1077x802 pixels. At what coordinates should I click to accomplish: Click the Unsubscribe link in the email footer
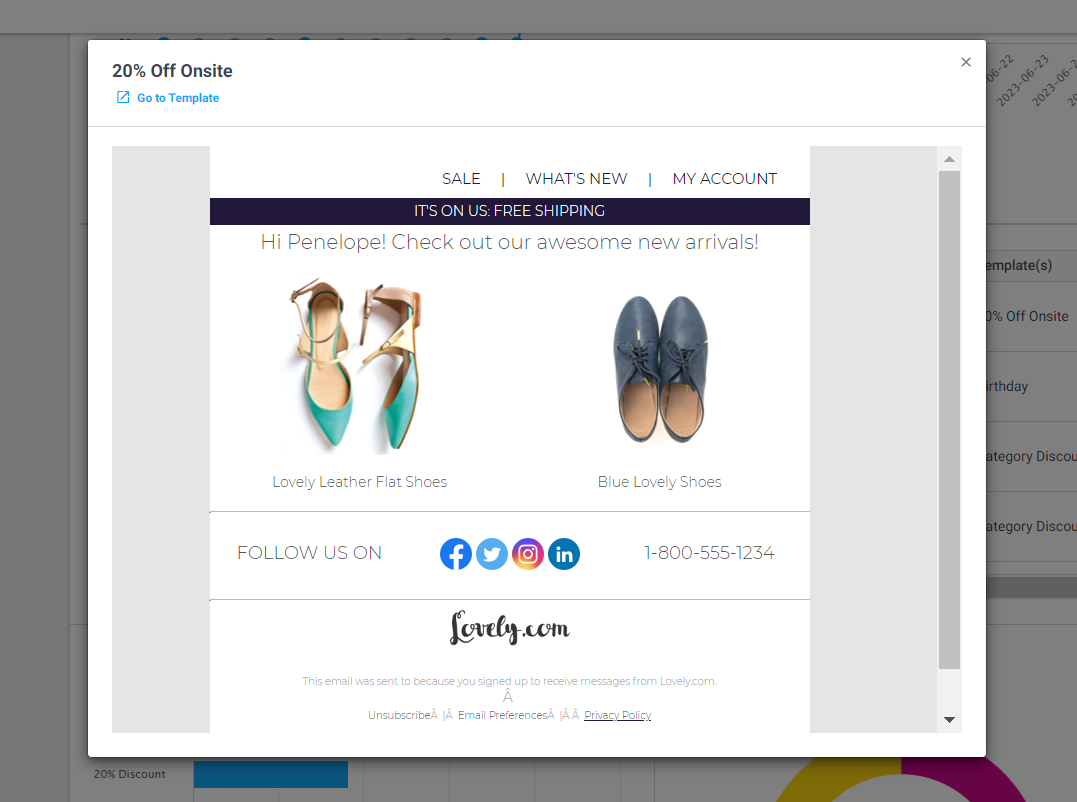[400, 715]
